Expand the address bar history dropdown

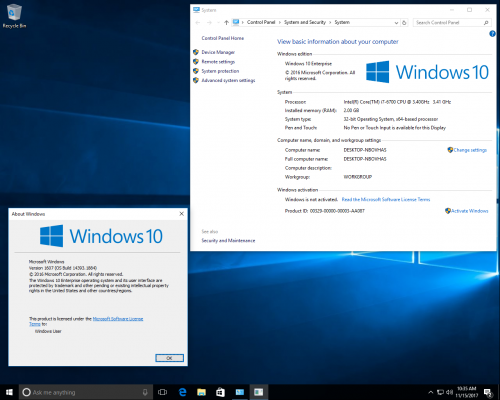point(396,23)
